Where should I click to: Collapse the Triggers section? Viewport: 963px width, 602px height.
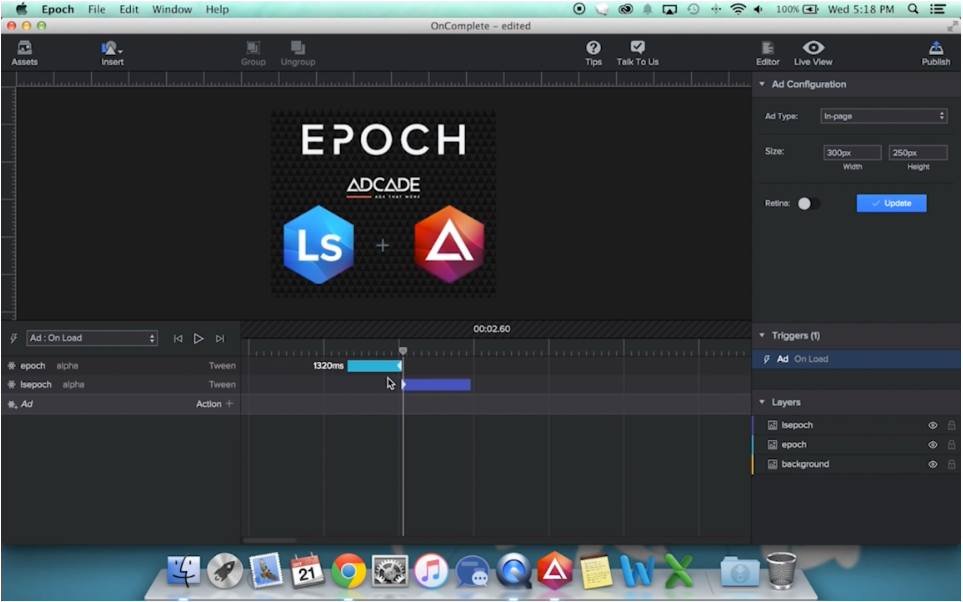(x=762, y=335)
